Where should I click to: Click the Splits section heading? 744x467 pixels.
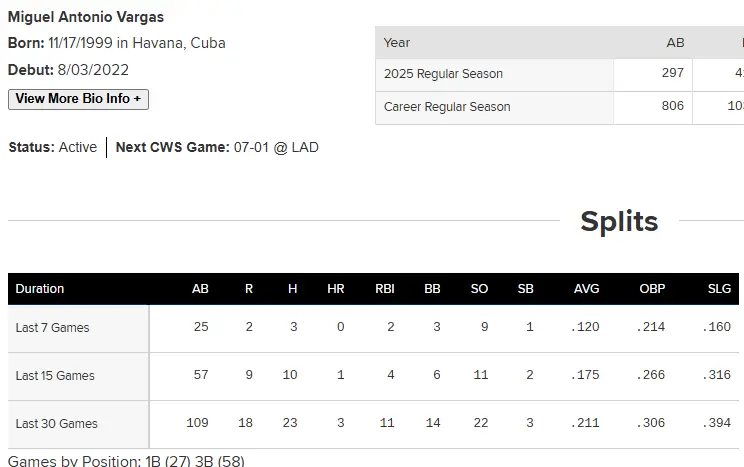point(619,221)
